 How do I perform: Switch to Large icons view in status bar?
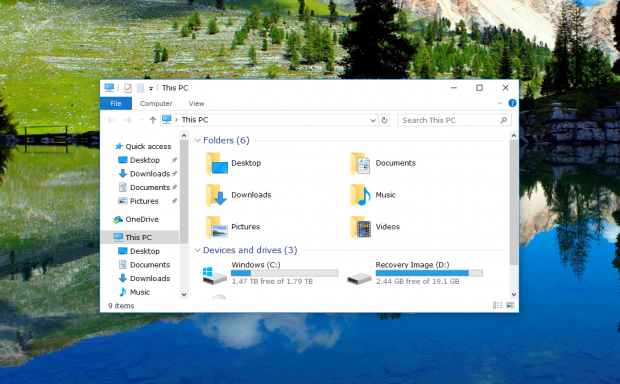(510, 305)
